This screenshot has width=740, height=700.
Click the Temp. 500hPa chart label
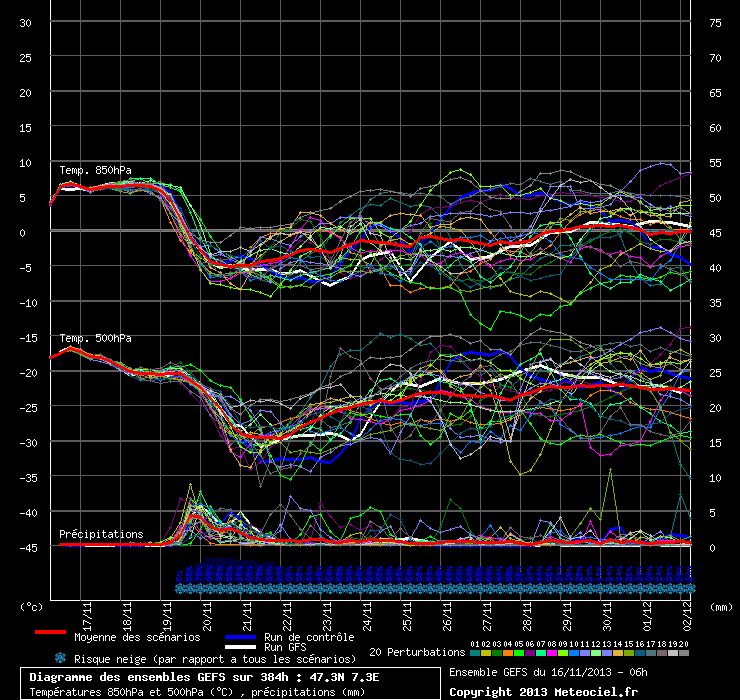point(95,339)
